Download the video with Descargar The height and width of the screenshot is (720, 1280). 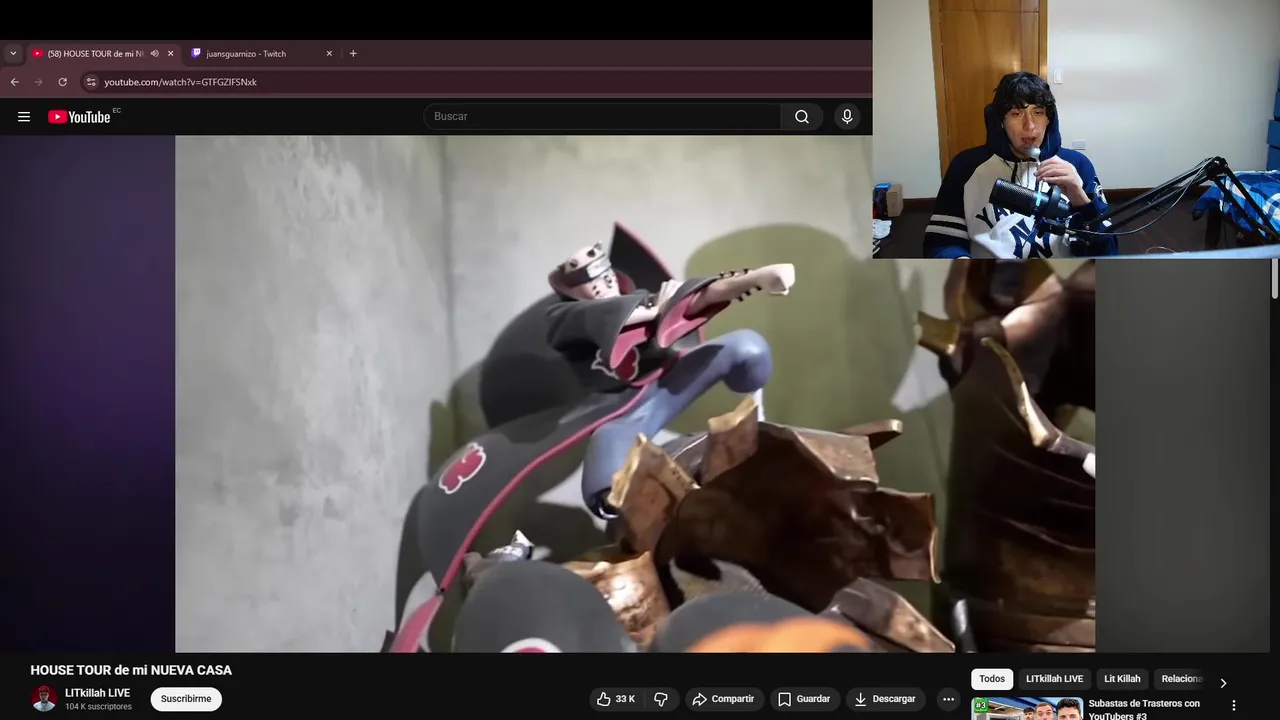[884, 699]
